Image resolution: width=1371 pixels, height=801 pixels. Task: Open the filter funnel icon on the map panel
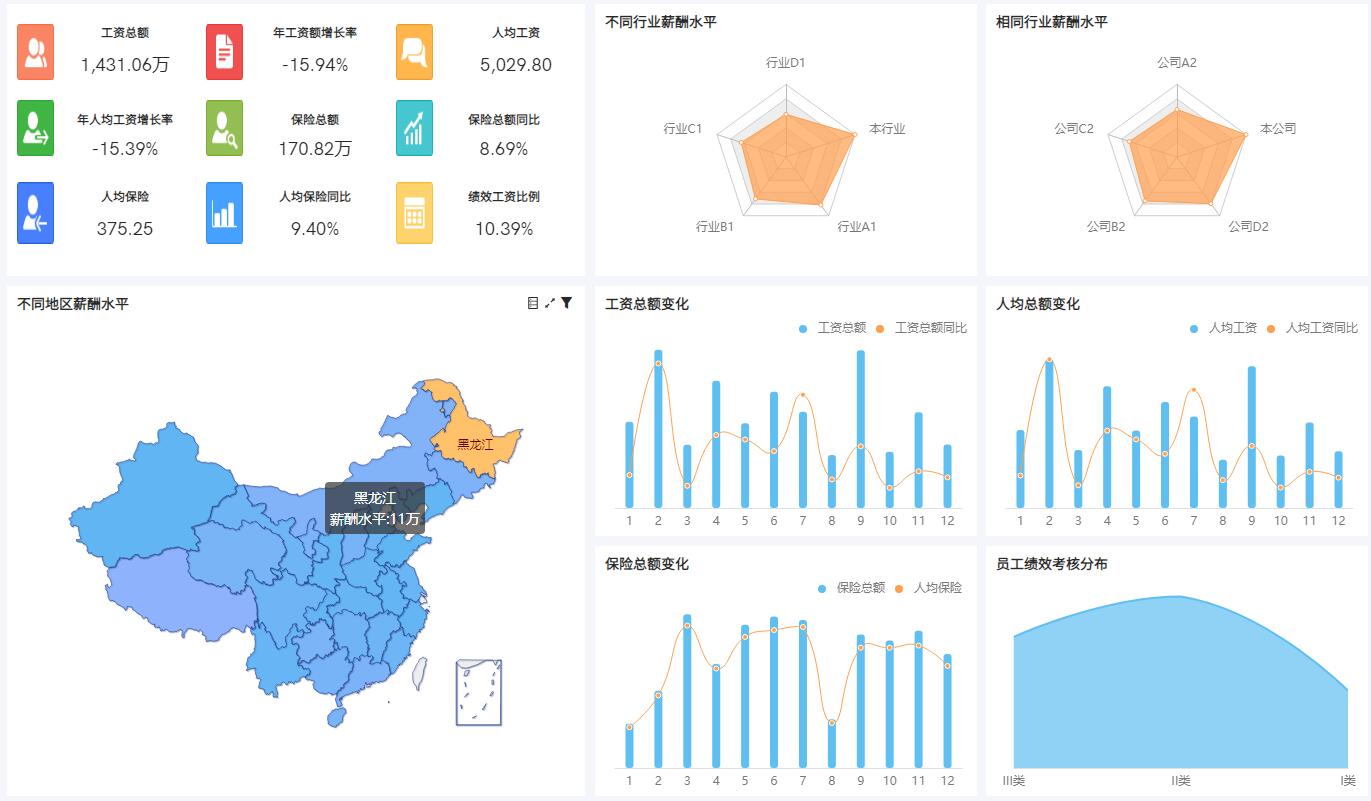(x=567, y=303)
